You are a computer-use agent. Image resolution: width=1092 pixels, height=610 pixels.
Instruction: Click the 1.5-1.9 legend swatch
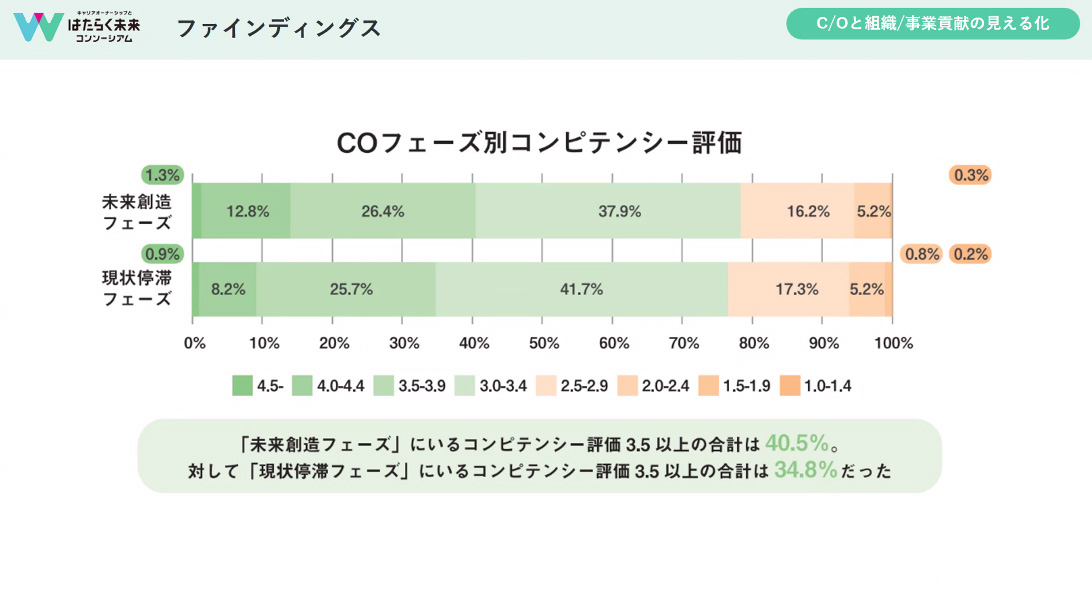pyautogui.click(x=709, y=385)
